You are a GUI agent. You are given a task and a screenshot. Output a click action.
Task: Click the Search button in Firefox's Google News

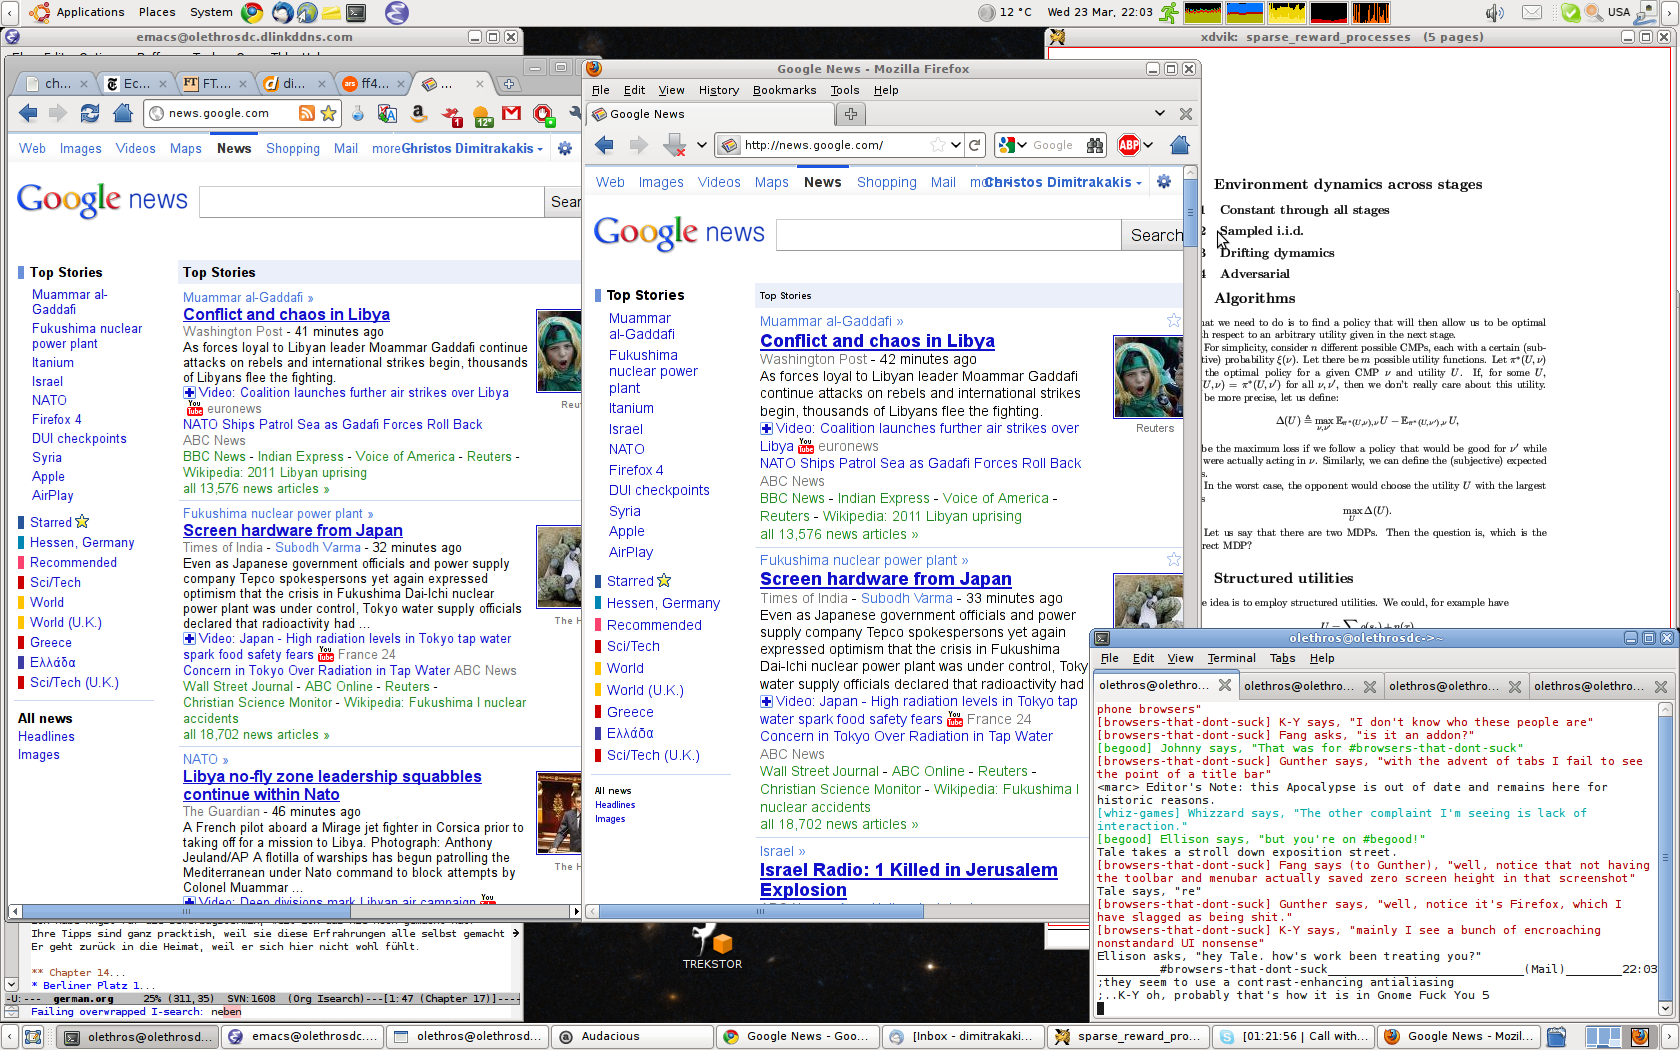[1153, 235]
